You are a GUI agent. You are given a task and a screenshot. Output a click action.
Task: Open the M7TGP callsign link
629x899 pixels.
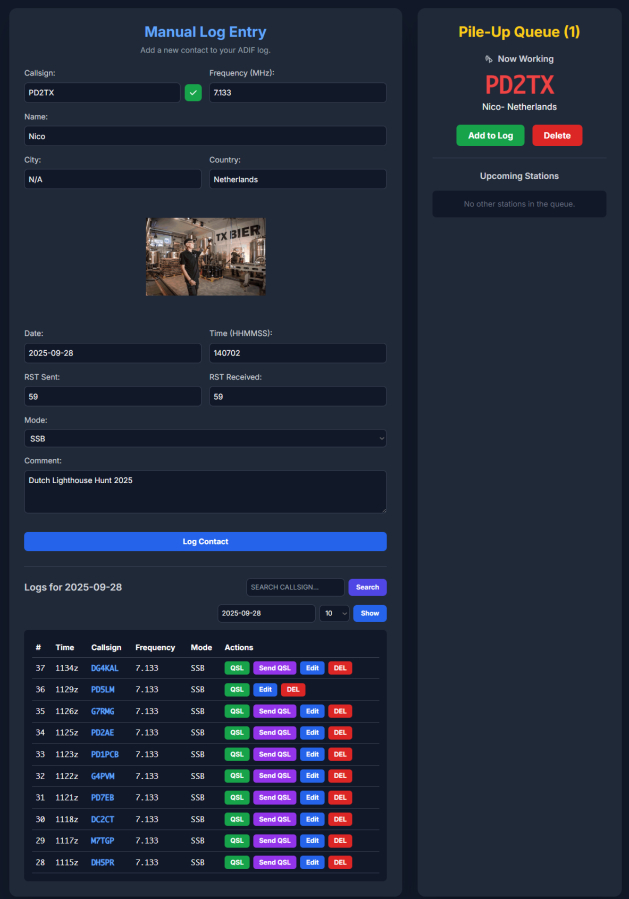pos(102,841)
